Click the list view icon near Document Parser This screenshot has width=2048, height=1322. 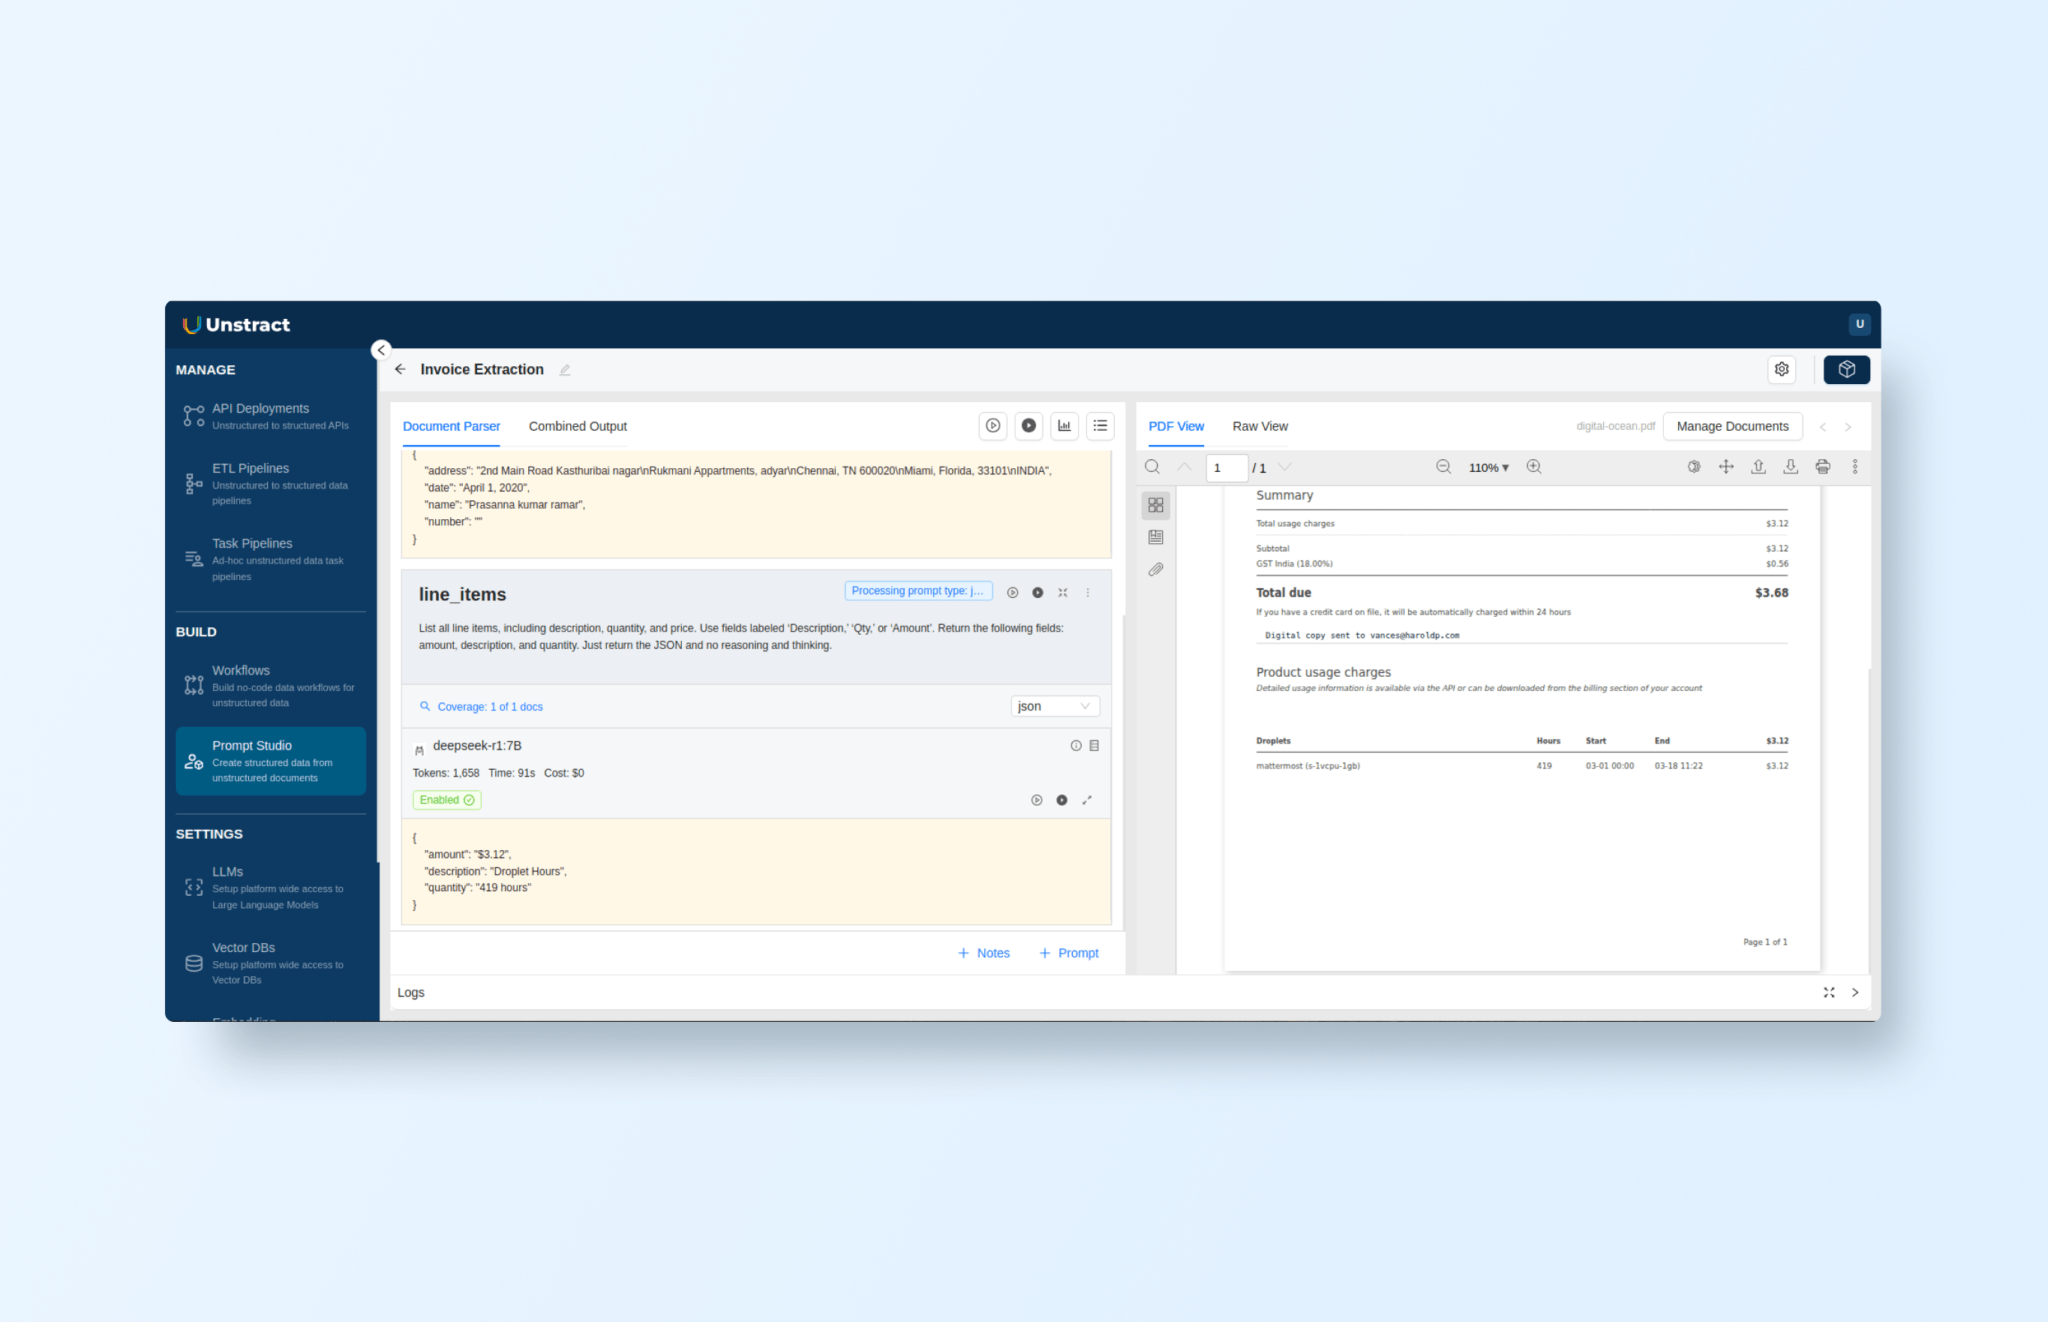[1100, 425]
